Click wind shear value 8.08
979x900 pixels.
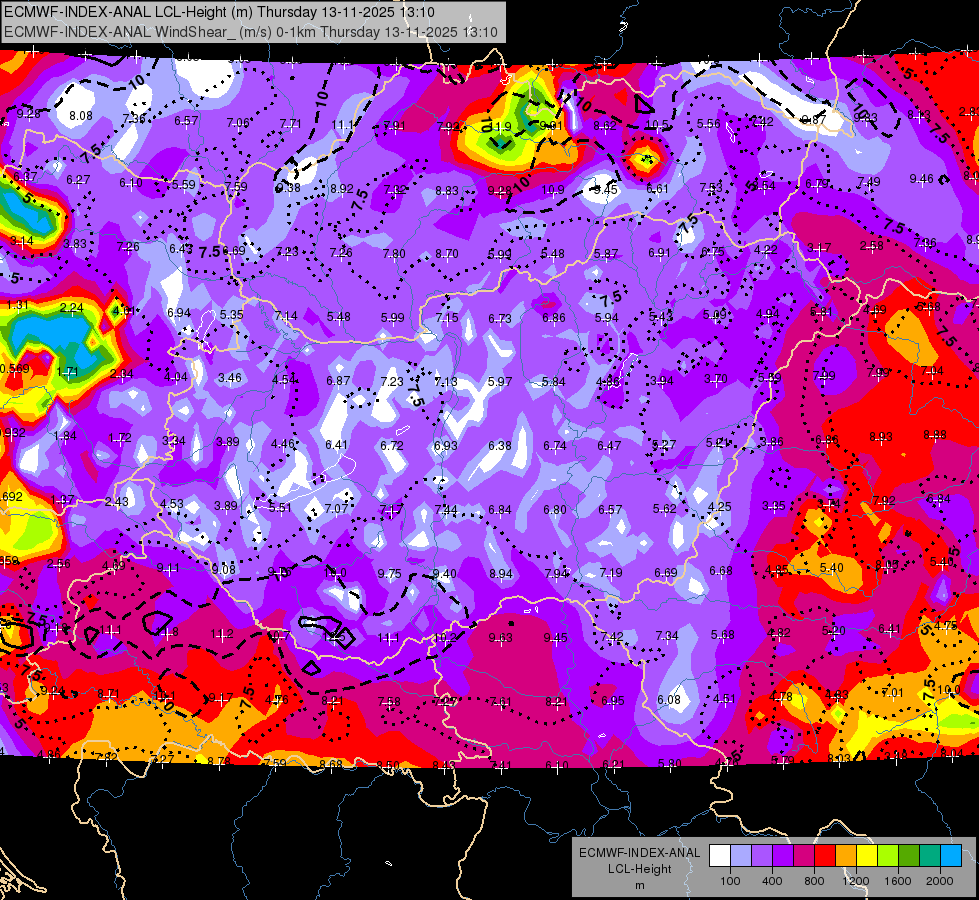click(x=81, y=116)
